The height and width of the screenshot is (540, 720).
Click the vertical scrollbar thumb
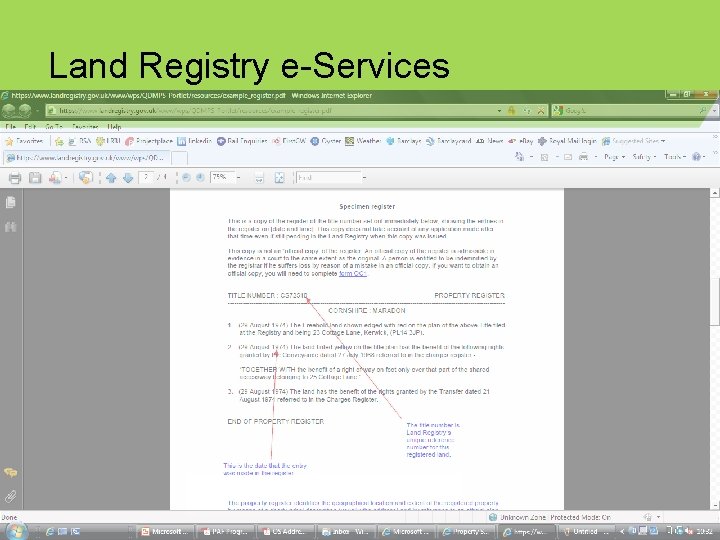714,302
